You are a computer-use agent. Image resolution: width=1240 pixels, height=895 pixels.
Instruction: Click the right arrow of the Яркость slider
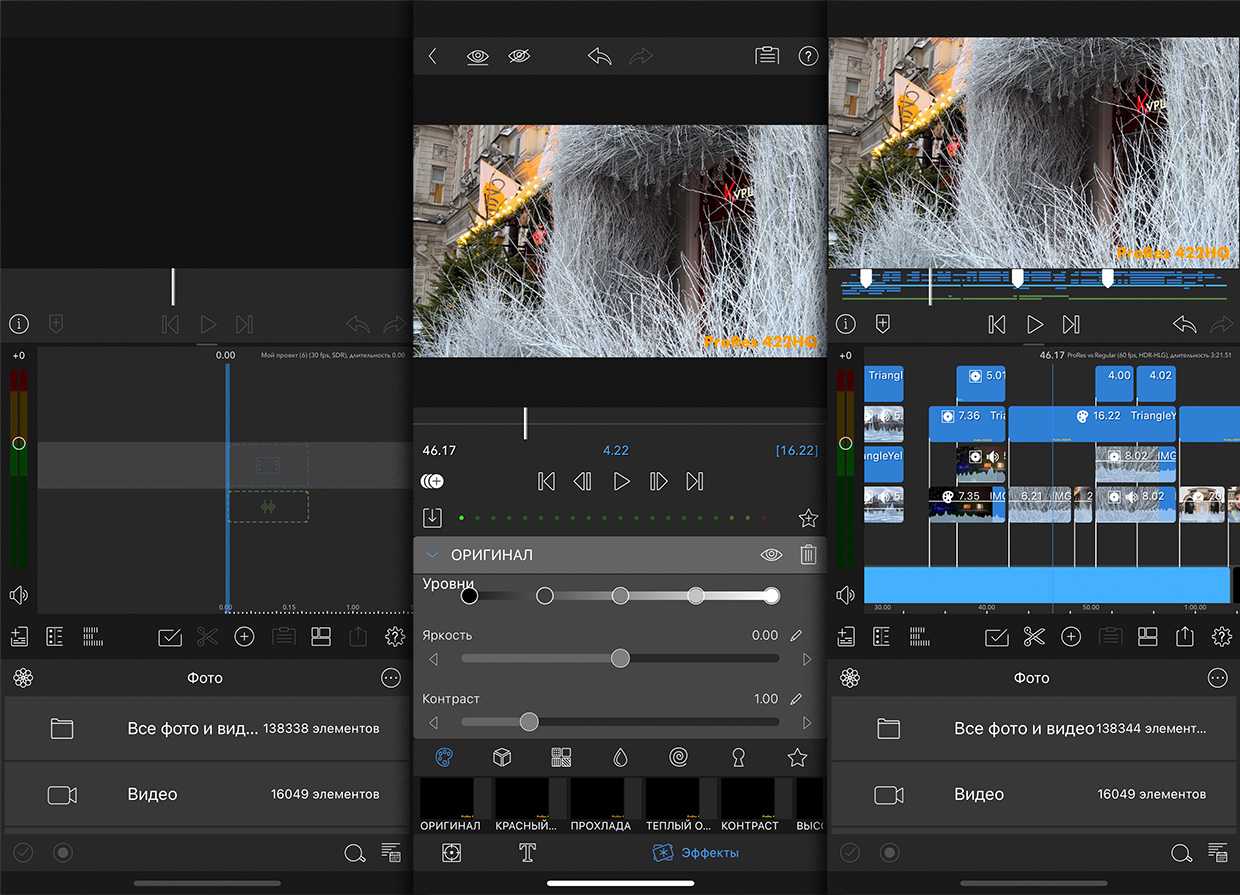point(807,659)
